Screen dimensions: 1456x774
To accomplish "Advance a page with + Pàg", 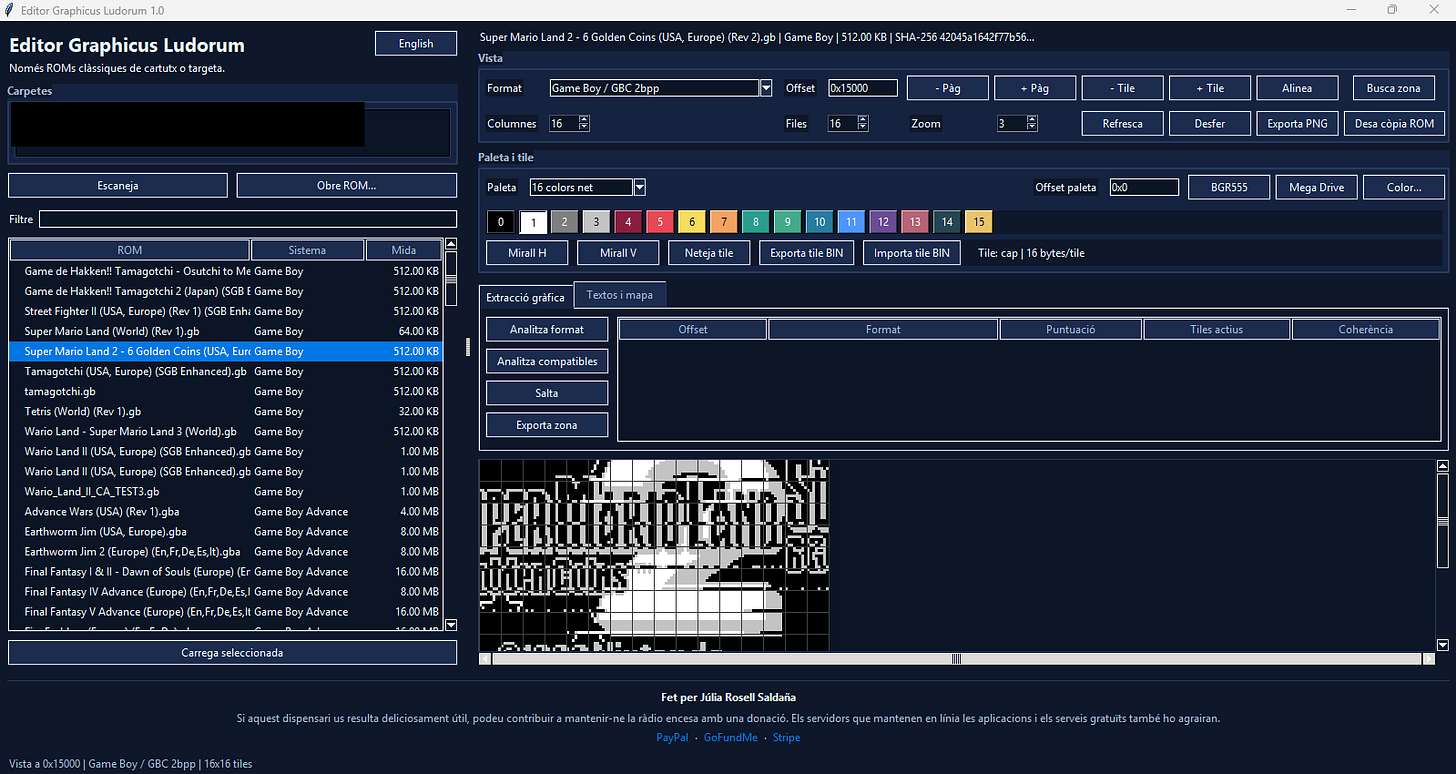I will coord(1035,88).
